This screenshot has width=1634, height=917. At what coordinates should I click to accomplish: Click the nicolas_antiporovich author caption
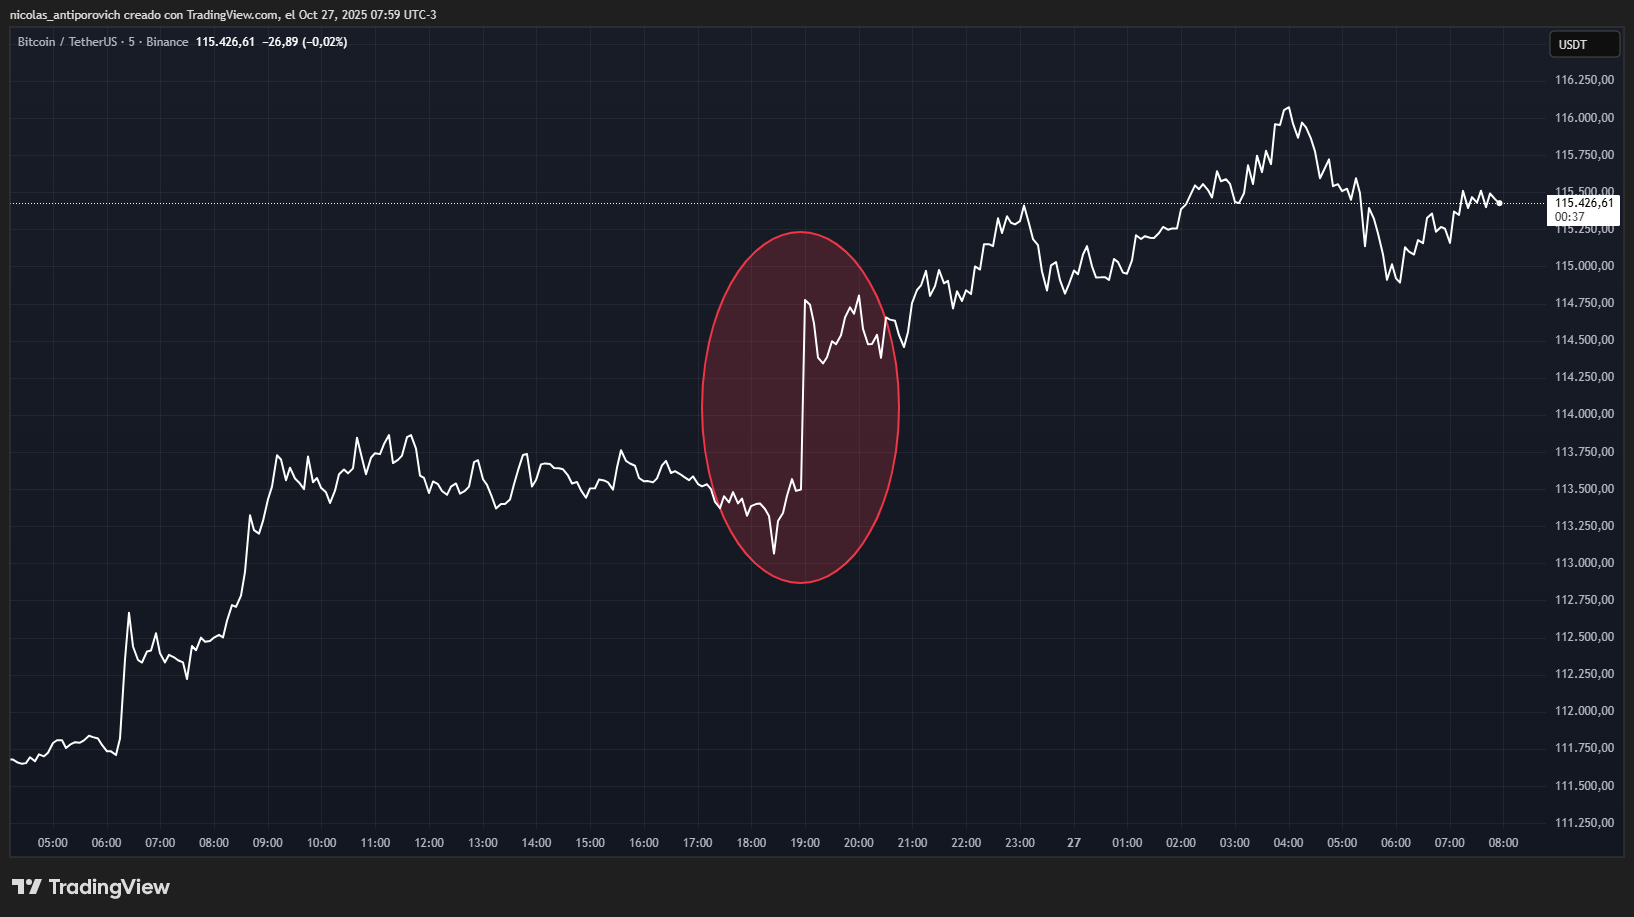(x=65, y=15)
